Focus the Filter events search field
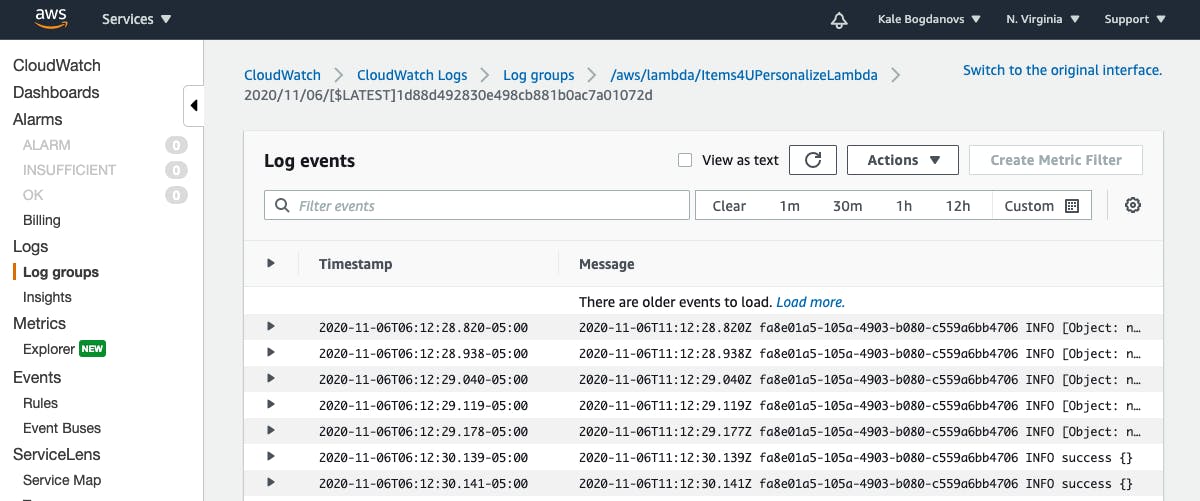Screen dimensions: 1200x501 (477, 205)
